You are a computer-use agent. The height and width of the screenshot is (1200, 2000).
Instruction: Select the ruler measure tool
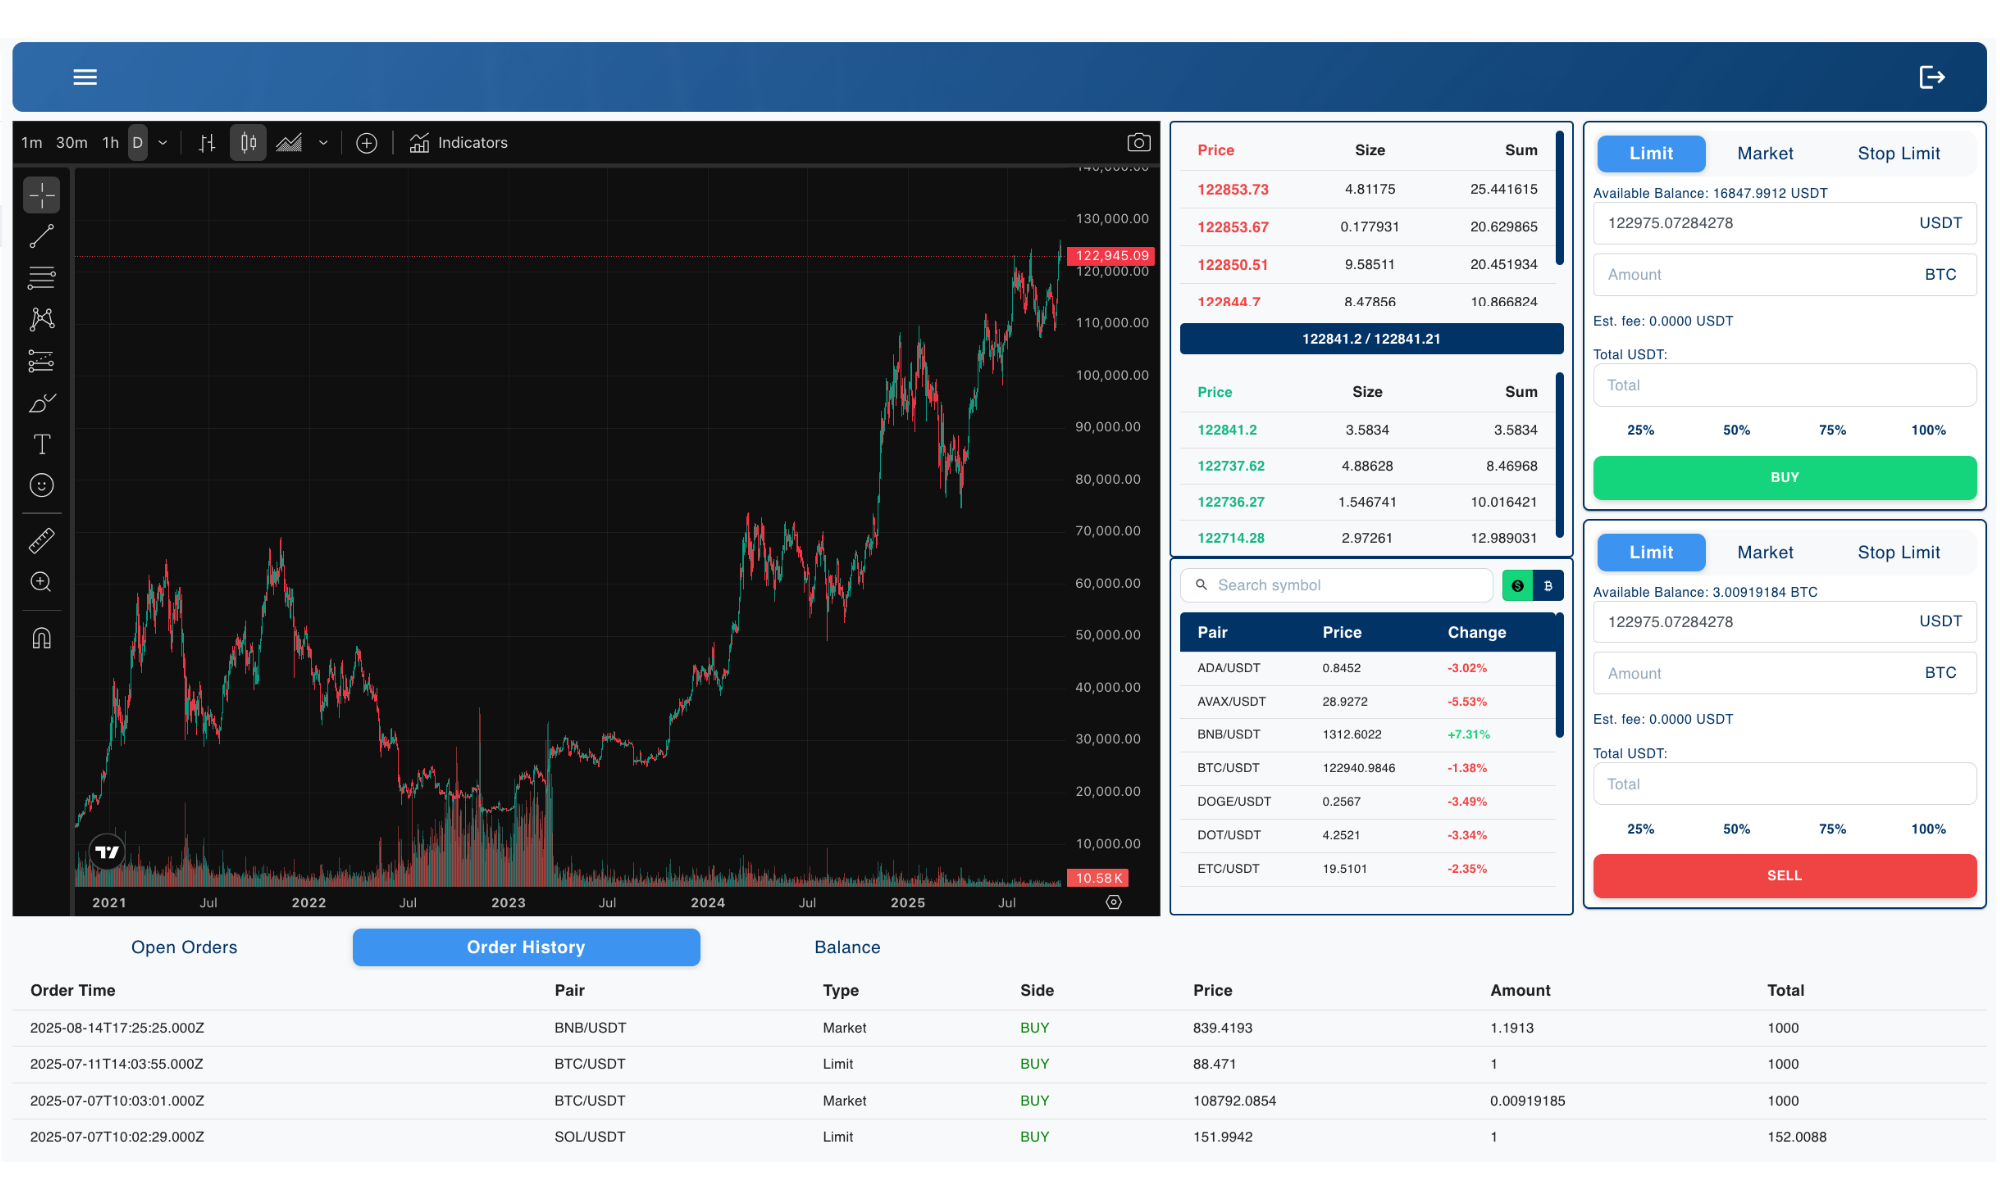click(x=41, y=541)
